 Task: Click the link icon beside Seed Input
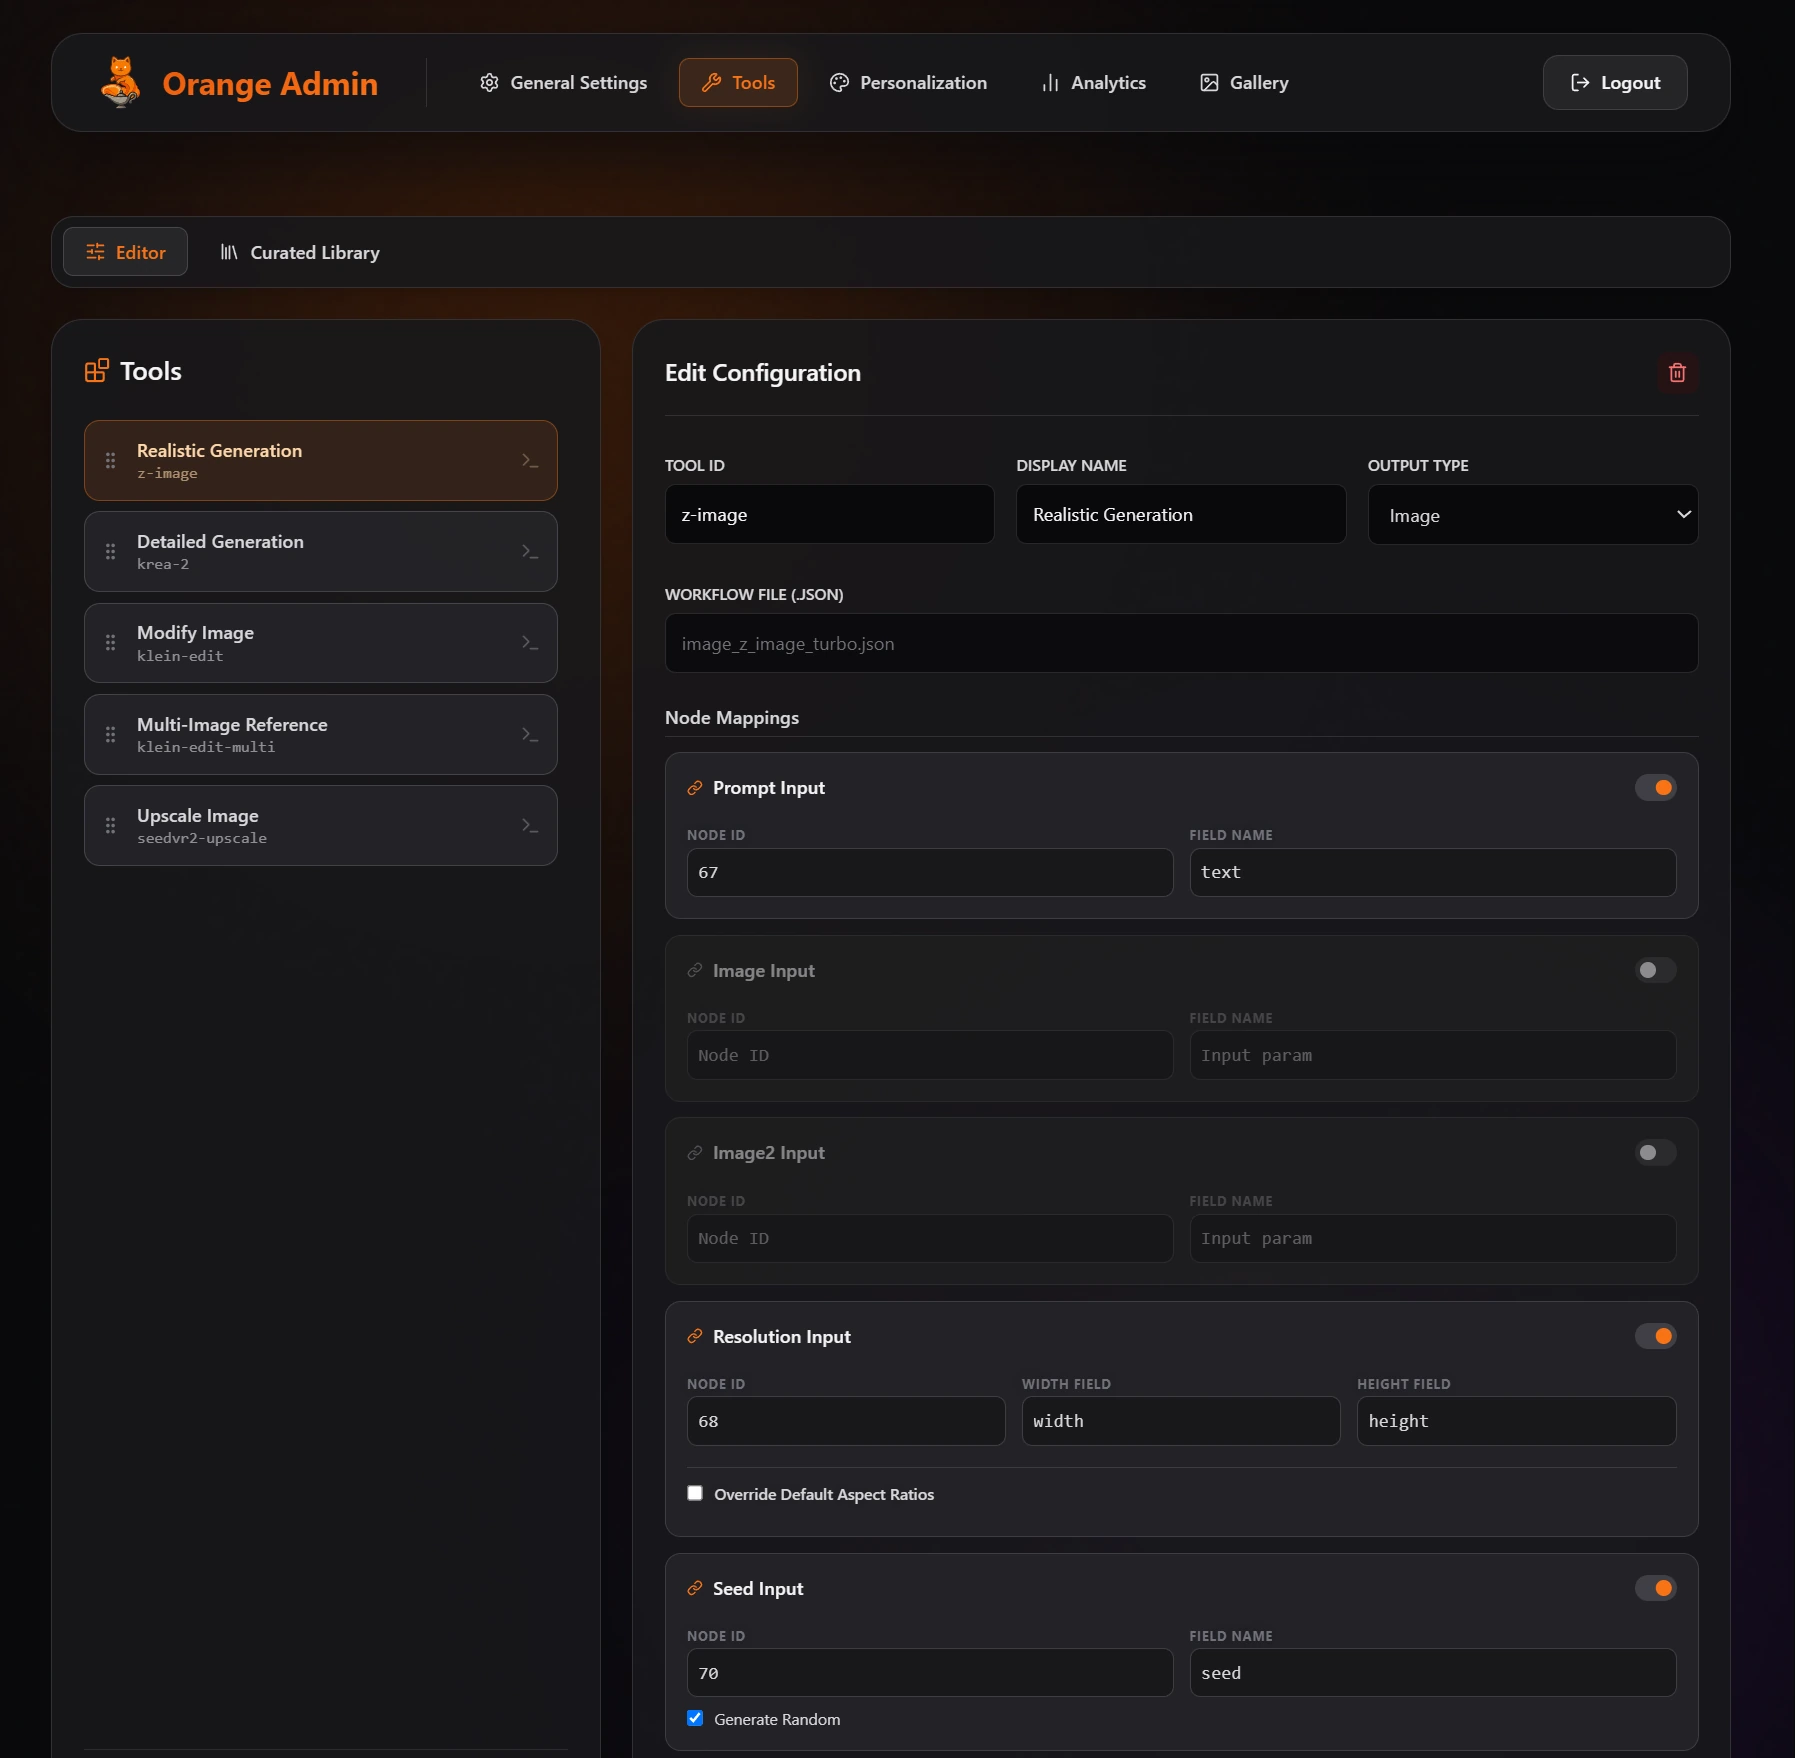point(695,1589)
